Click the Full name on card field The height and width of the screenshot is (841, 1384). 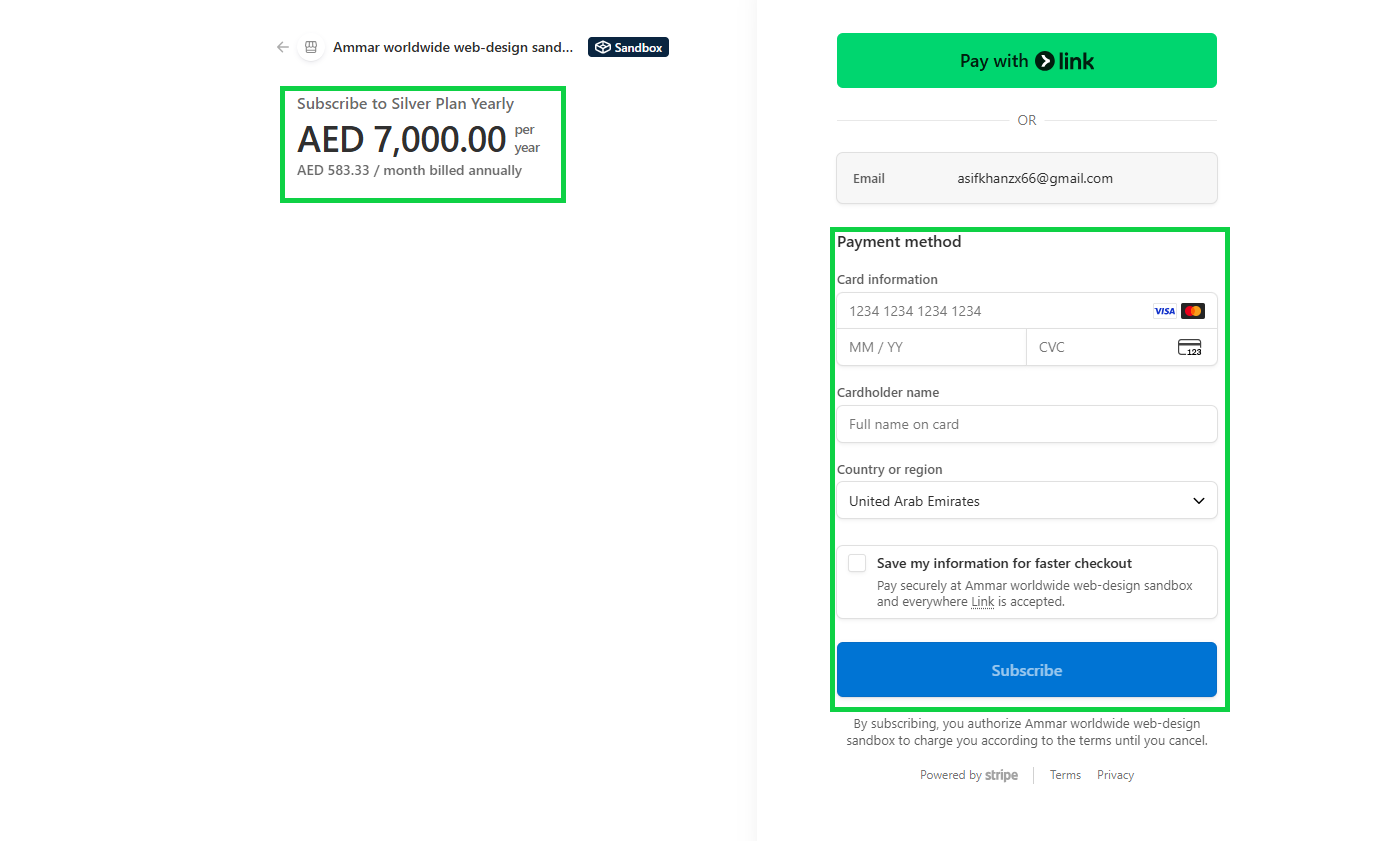(1026, 424)
